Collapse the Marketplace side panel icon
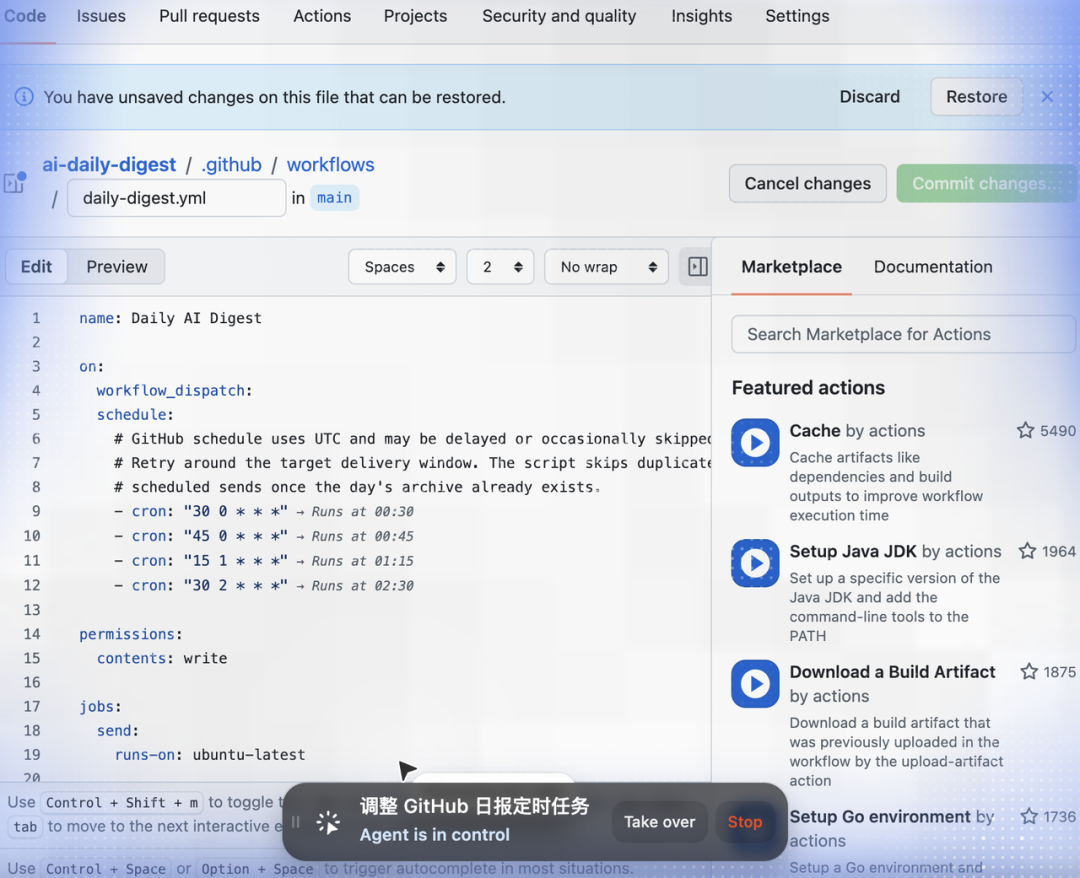The width and height of the screenshot is (1080, 878). (697, 266)
